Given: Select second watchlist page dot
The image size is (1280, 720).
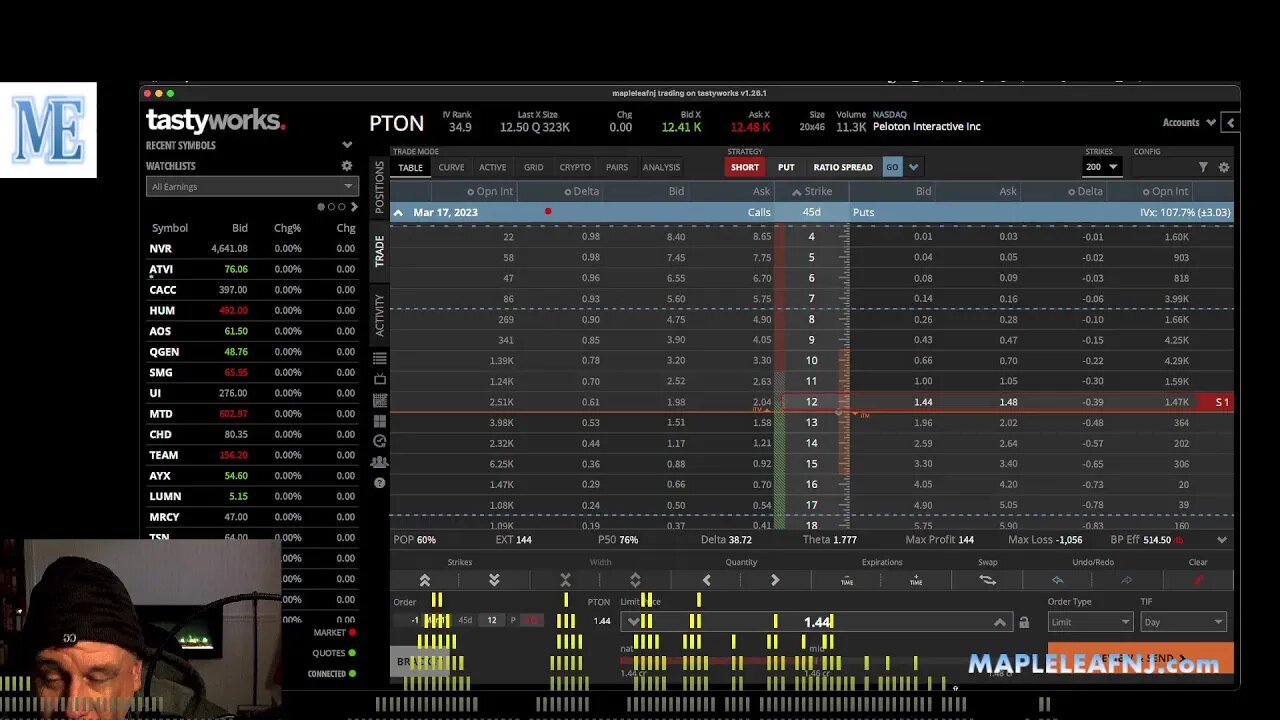Looking at the screenshot, I should point(331,207).
